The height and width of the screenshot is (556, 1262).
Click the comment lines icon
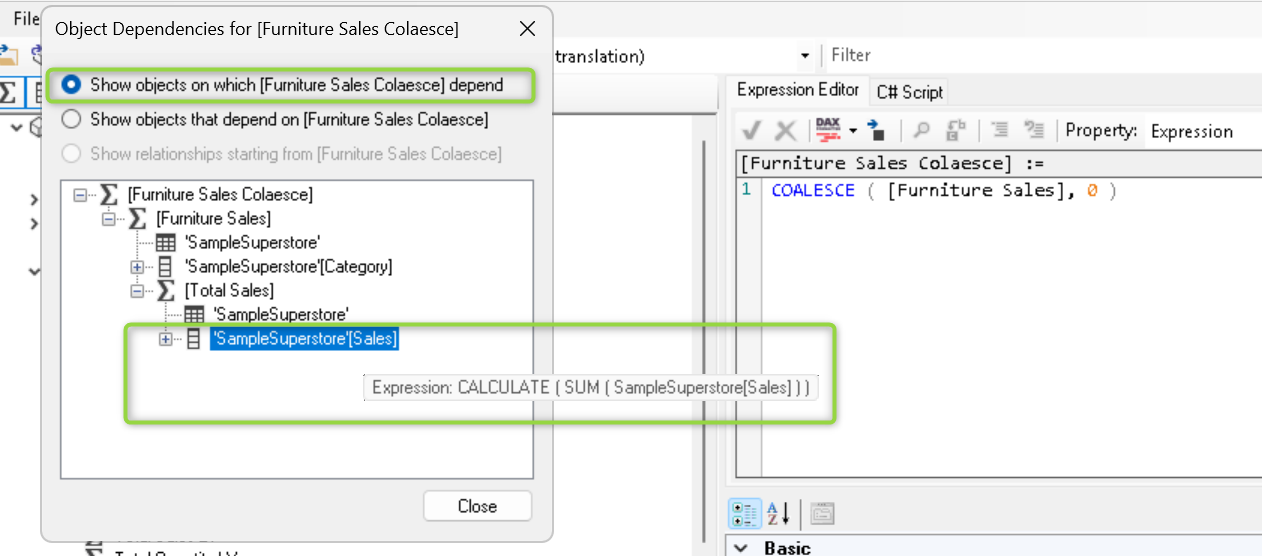1035,130
